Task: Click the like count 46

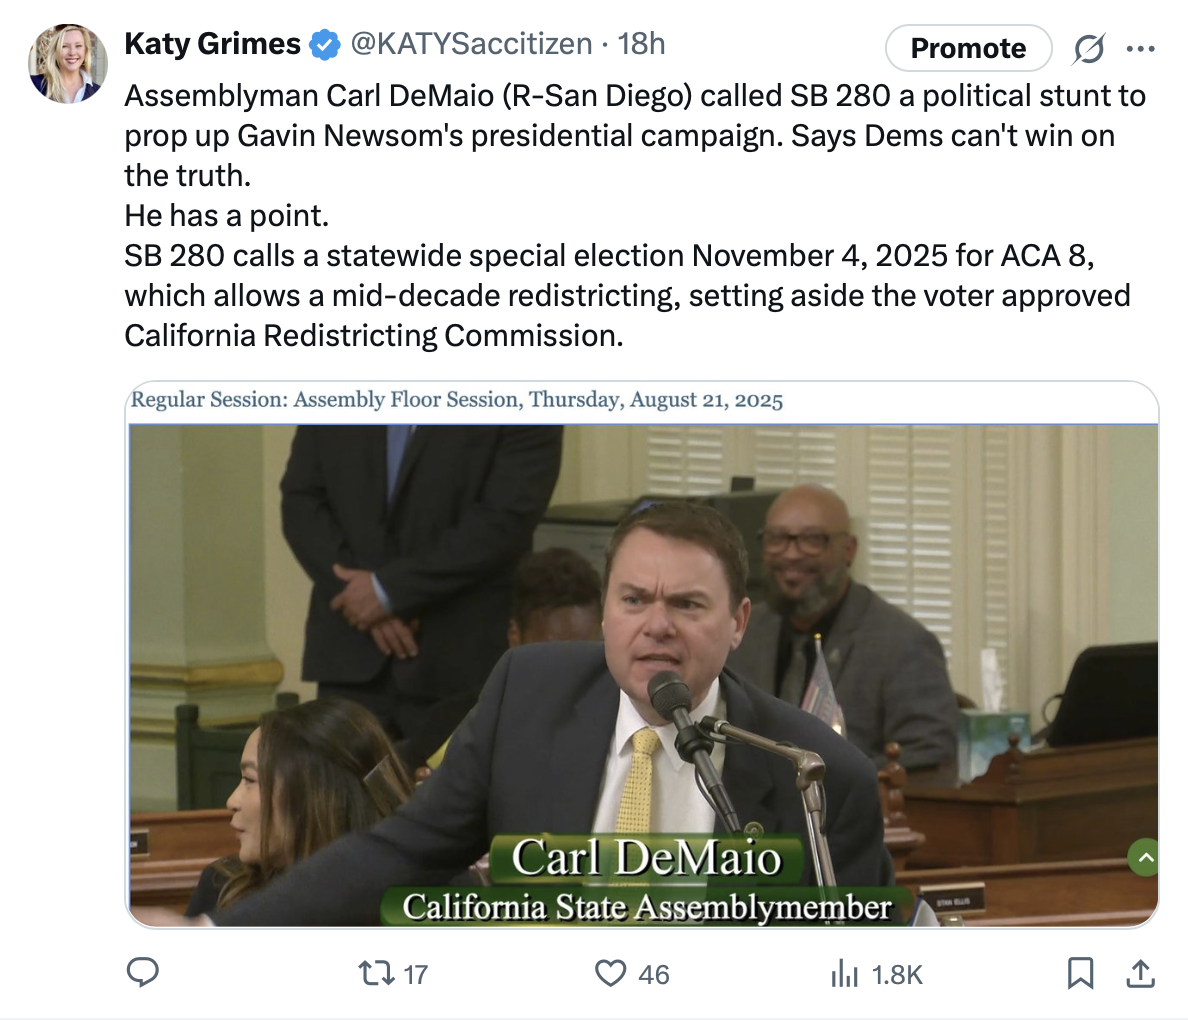Action: tap(654, 975)
